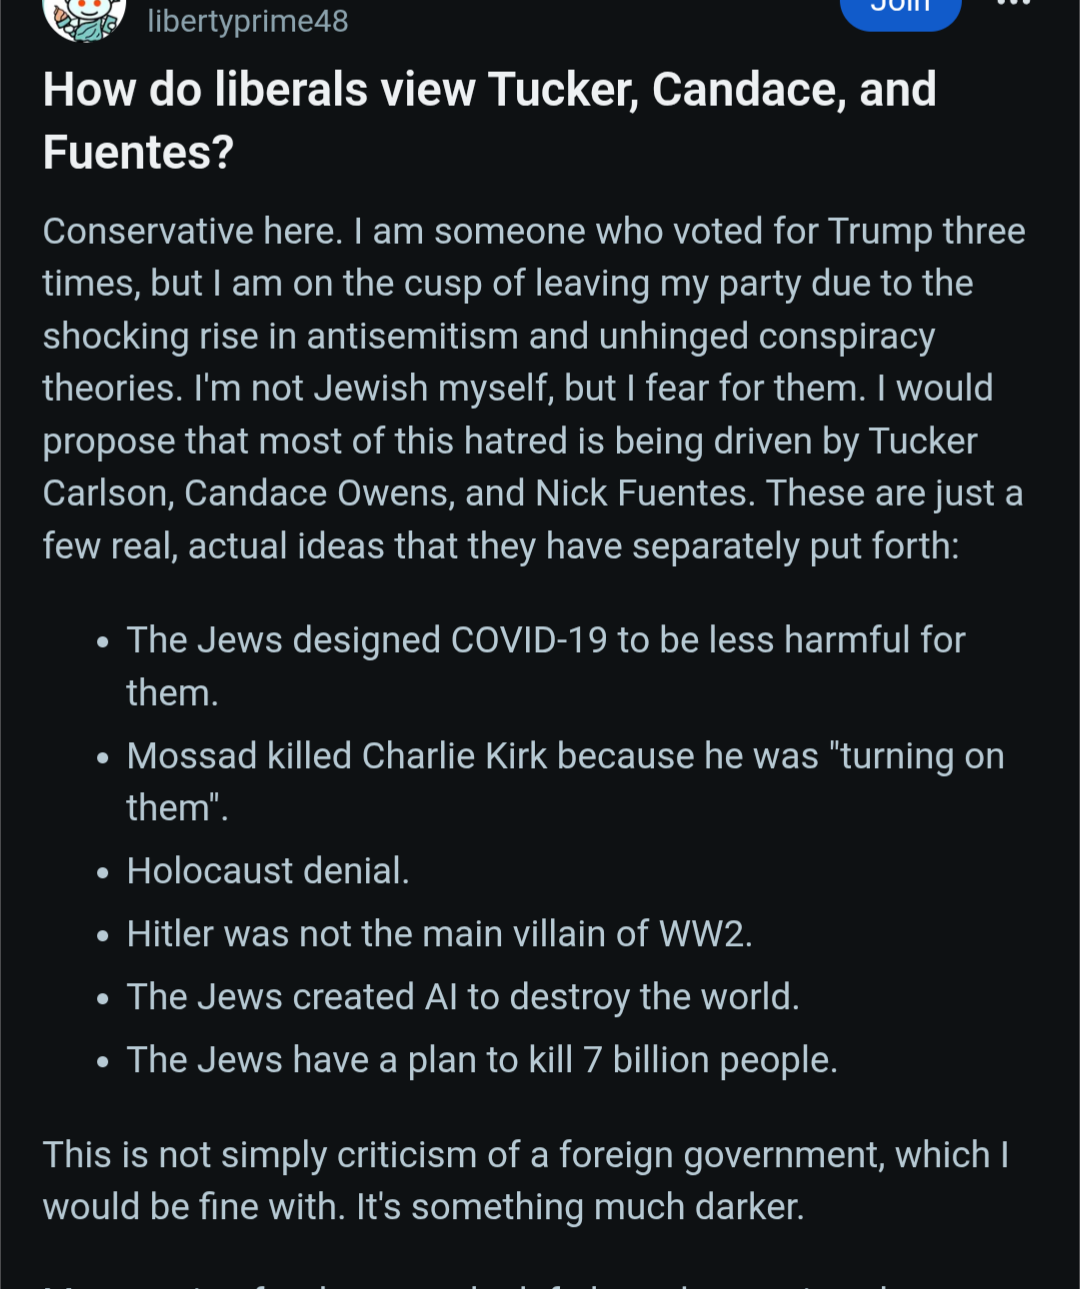Click the paragraph starting 'Conservative here'

click(x=533, y=388)
